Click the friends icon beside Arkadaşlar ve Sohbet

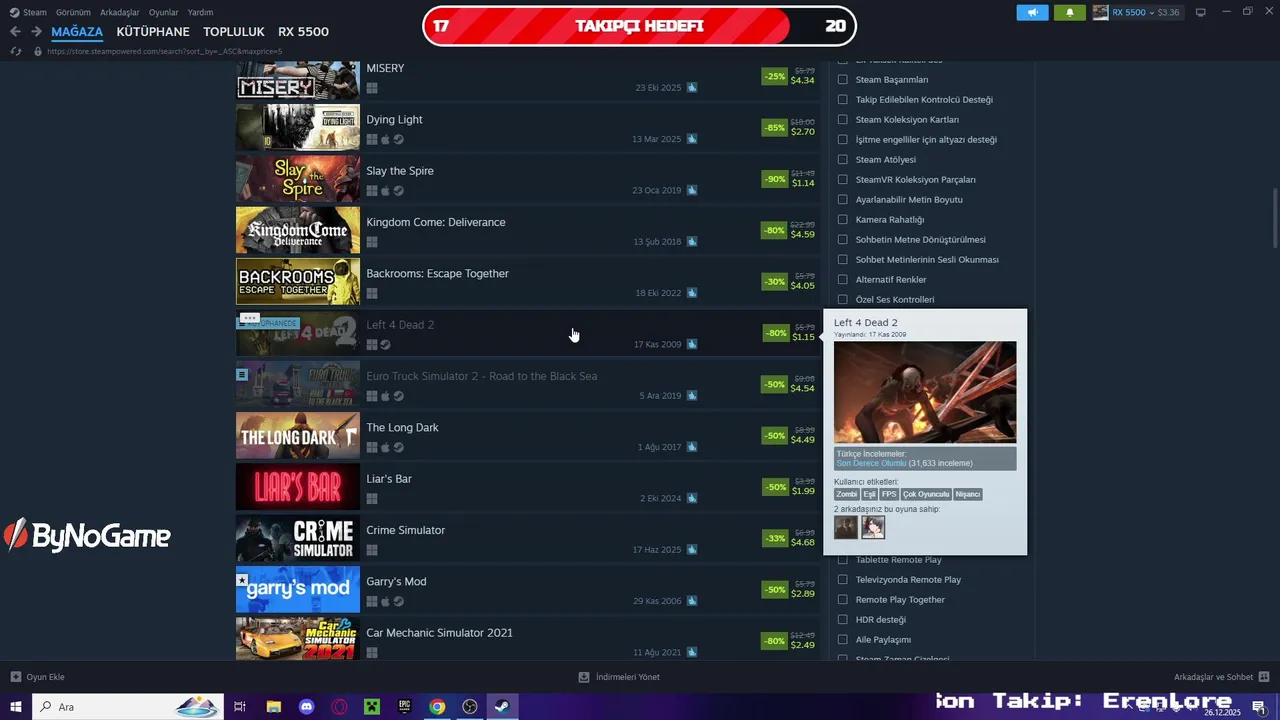coord(1264,677)
